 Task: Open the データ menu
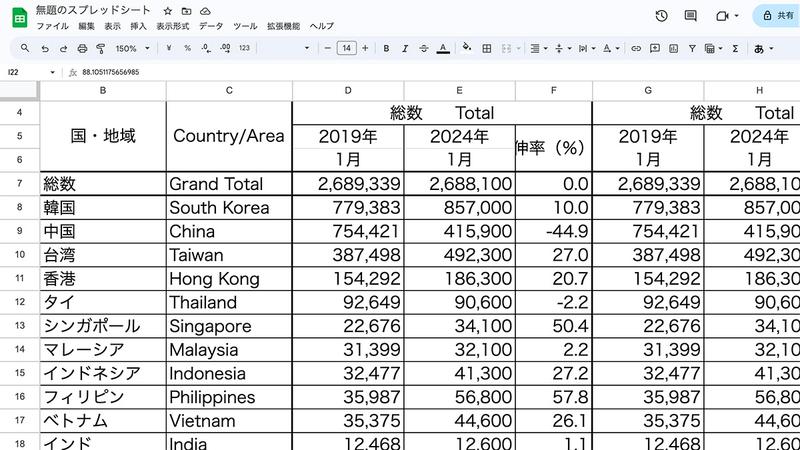pos(211,26)
